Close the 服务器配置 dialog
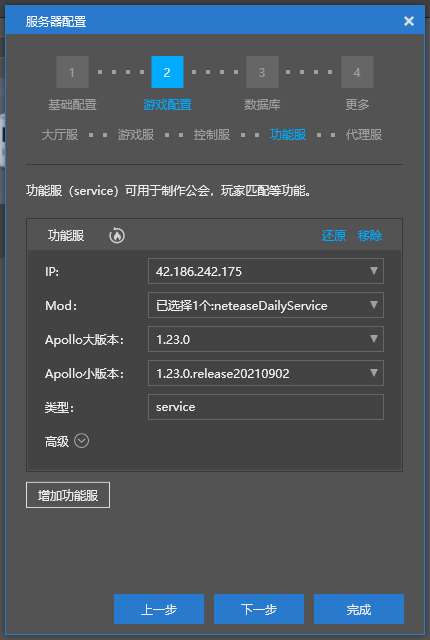 [409, 21]
